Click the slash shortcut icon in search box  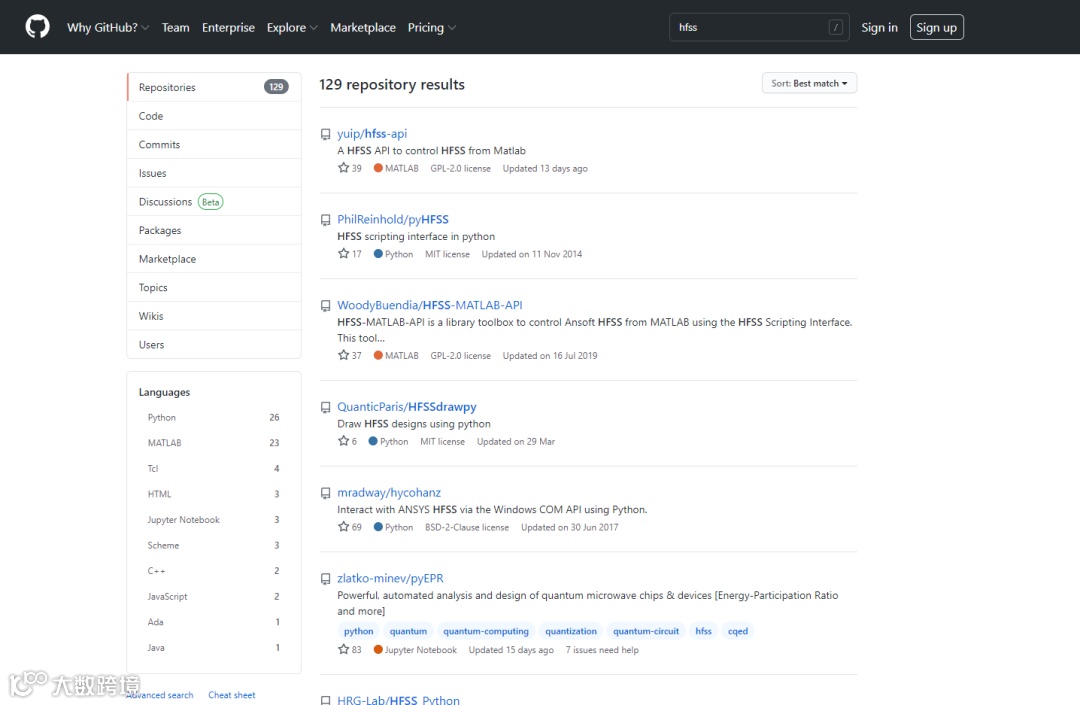835,28
